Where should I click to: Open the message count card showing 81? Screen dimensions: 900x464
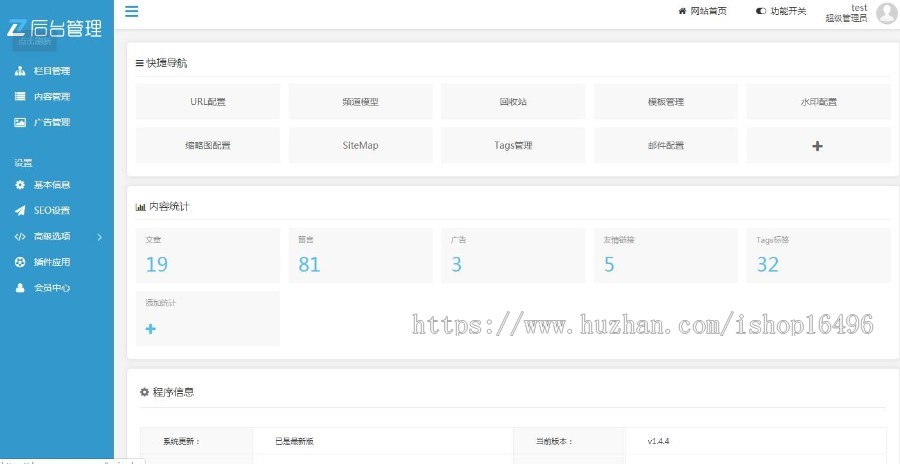click(360, 256)
